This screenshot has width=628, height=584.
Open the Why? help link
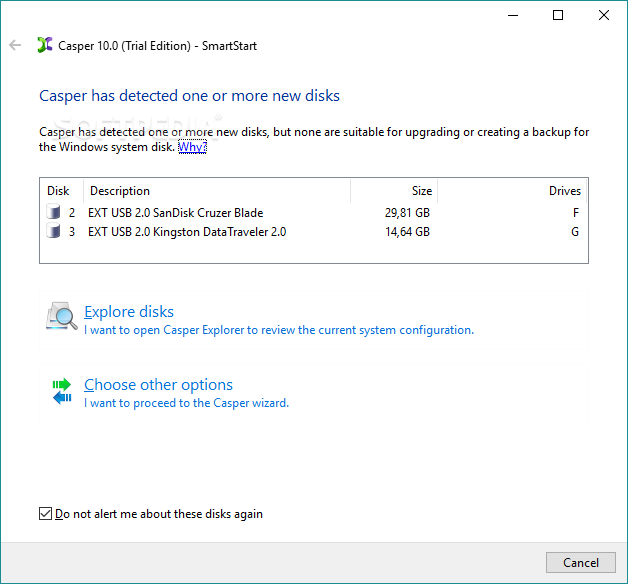coord(192,147)
